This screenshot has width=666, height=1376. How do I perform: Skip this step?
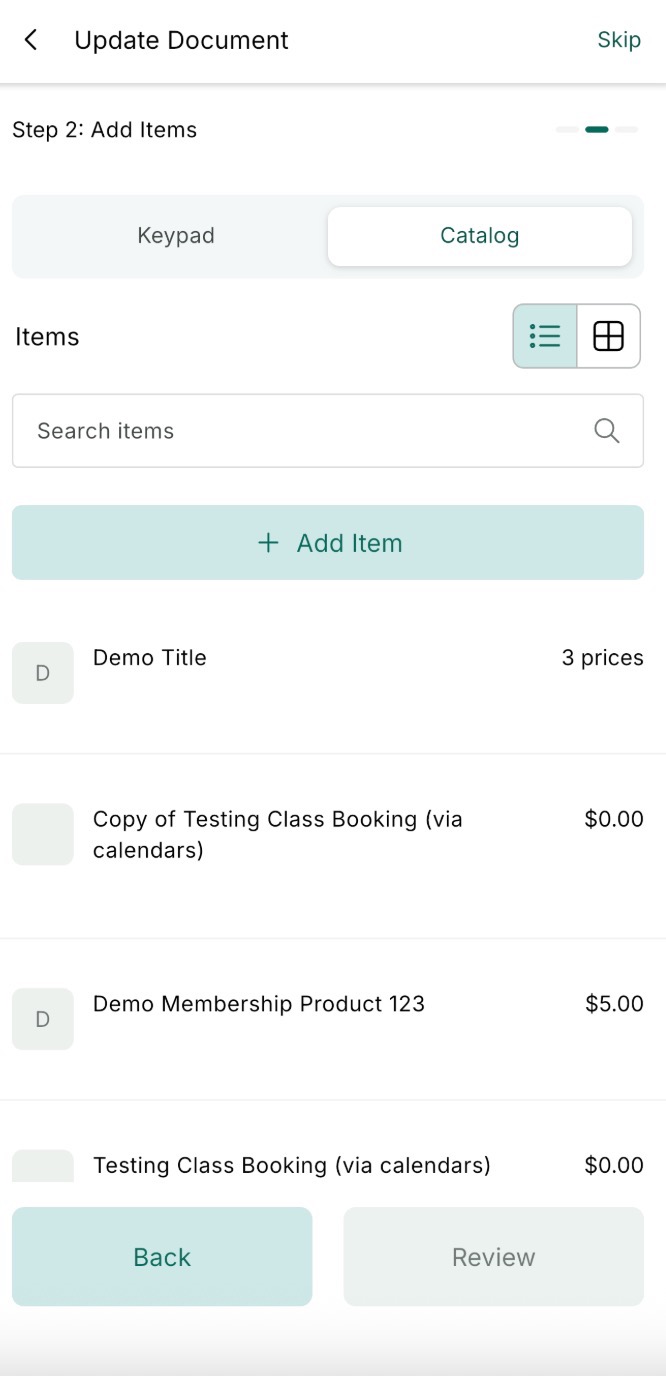tap(619, 40)
